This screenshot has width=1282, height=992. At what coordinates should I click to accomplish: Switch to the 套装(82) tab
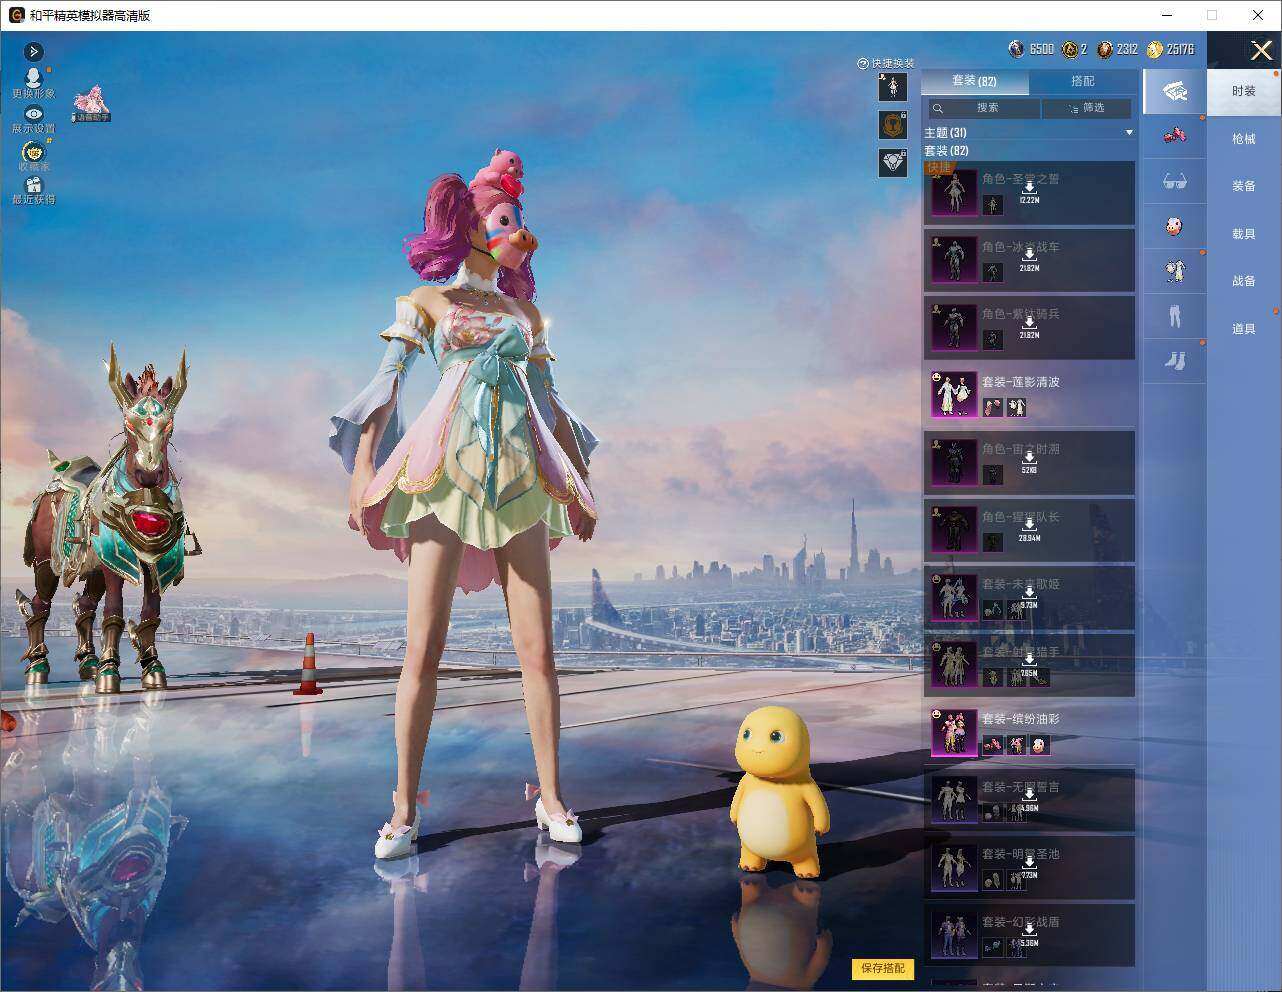point(974,81)
